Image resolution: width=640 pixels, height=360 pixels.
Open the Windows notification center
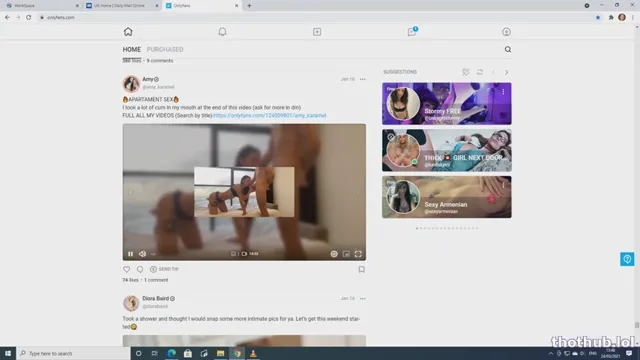(629, 353)
